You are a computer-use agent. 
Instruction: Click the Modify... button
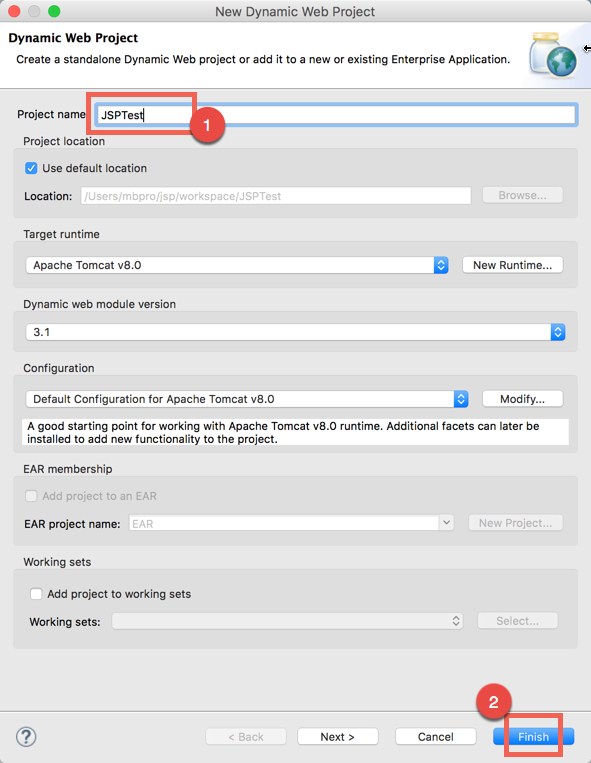tap(522, 399)
